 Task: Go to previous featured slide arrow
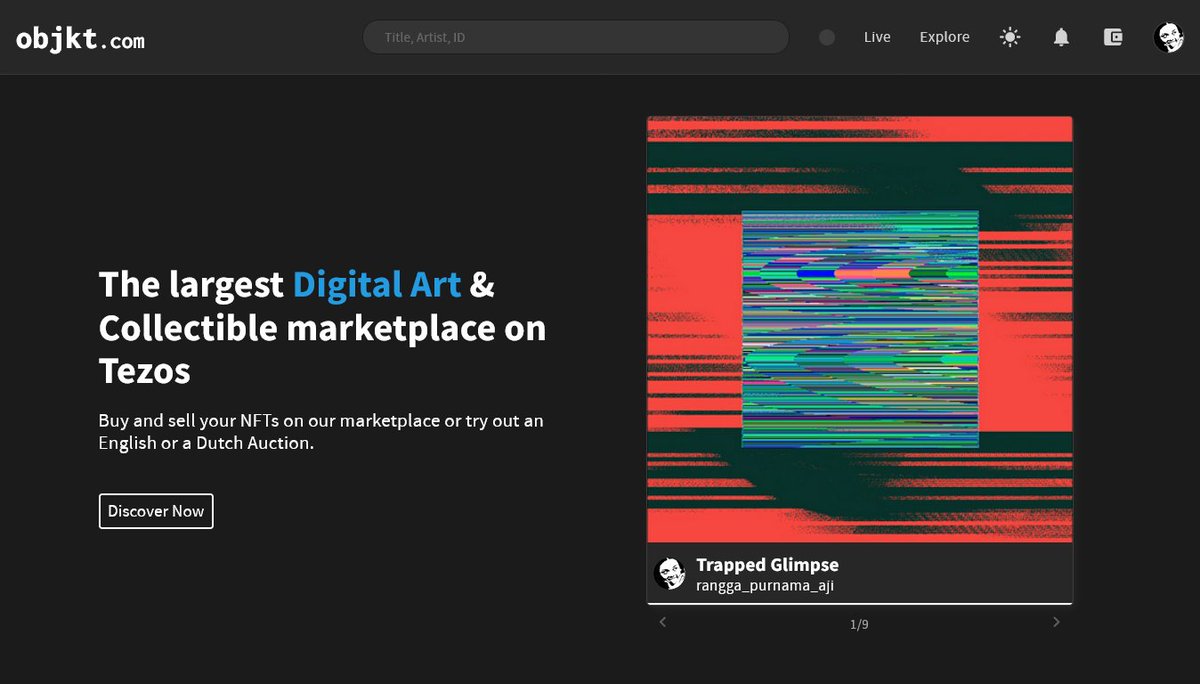click(x=662, y=622)
